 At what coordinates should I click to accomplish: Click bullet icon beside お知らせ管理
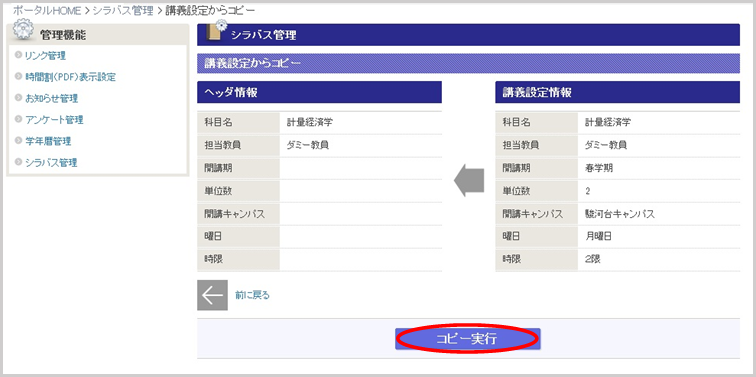pos(18,98)
